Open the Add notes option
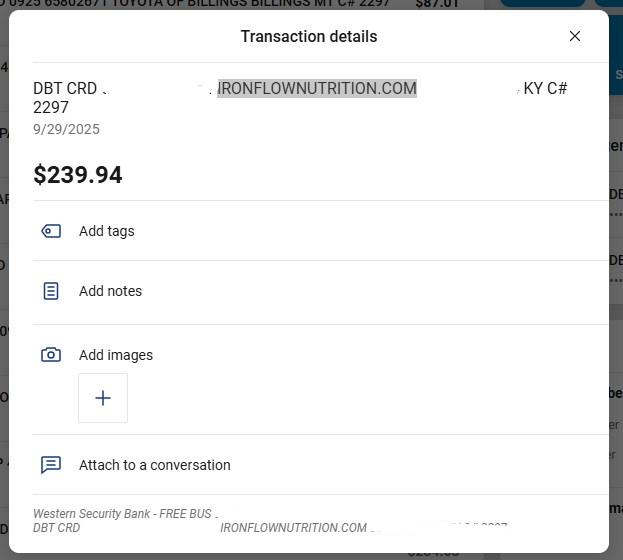 pyautogui.click(x=110, y=291)
